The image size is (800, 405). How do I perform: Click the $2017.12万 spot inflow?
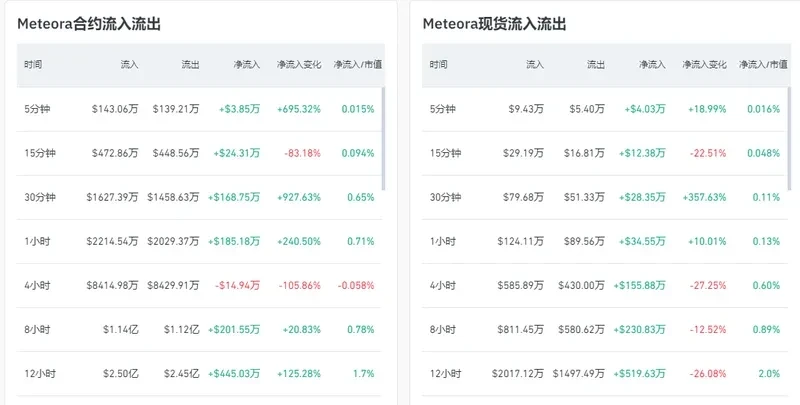pyautogui.click(x=518, y=374)
